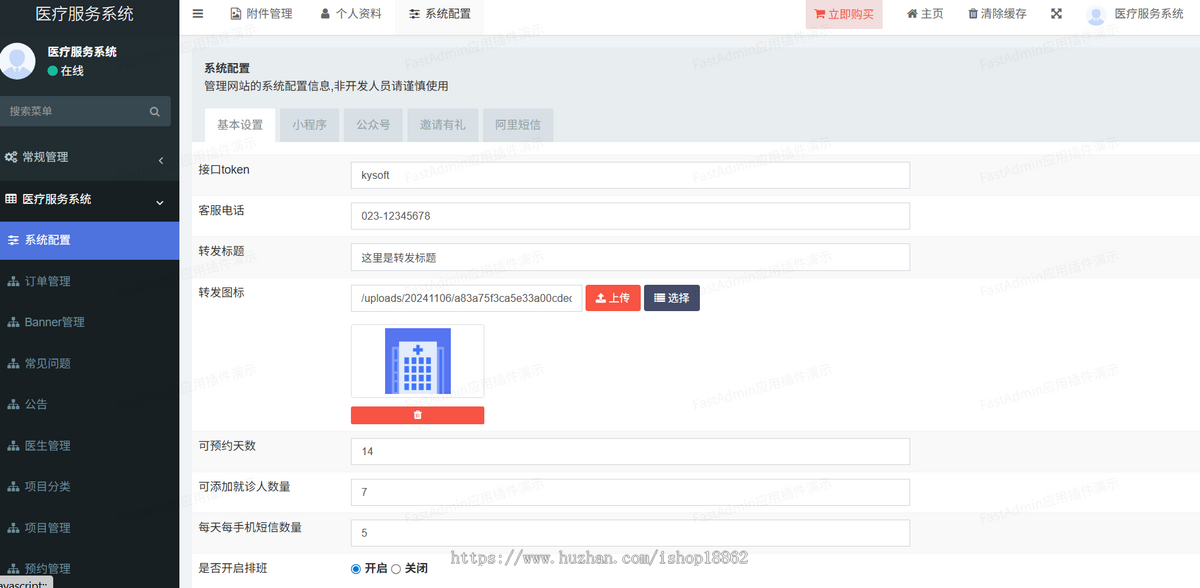Click the fullscreen expand icon
The width and height of the screenshot is (1200, 588).
click(x=1057, y=14)
